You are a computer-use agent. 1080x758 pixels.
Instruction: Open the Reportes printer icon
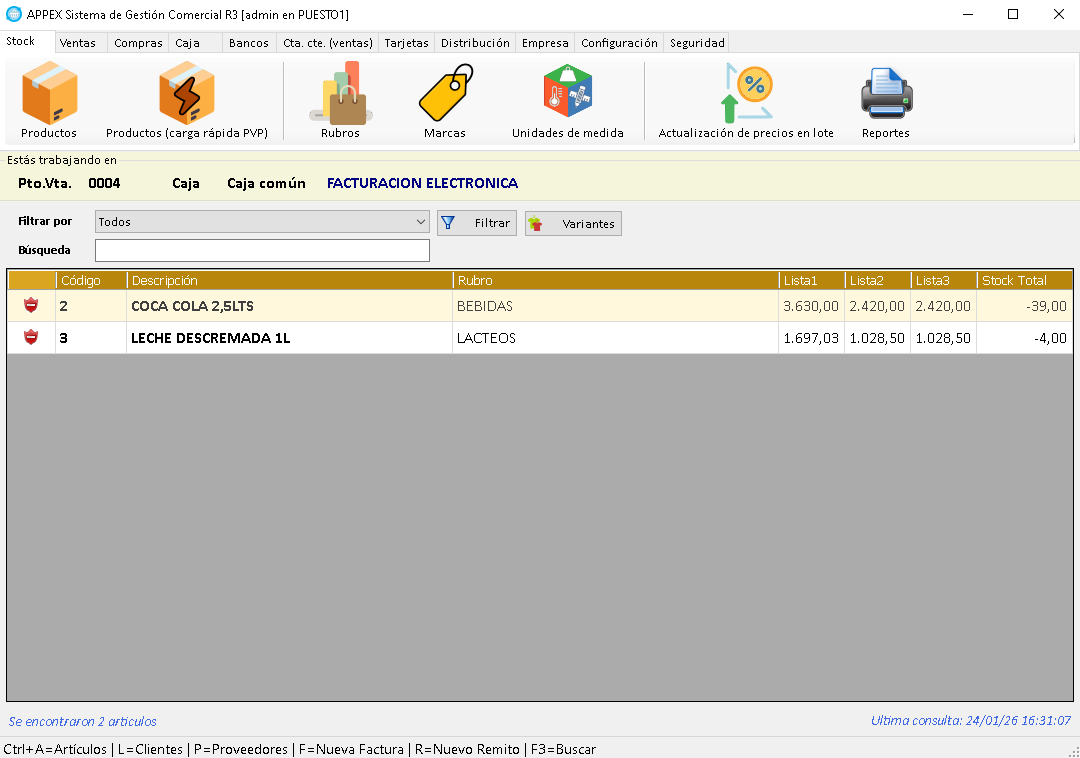click(886, 94)
